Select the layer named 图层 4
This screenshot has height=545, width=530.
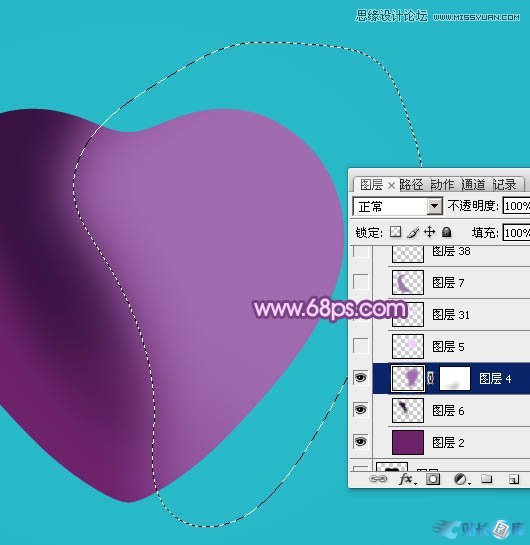coord(495,379)
